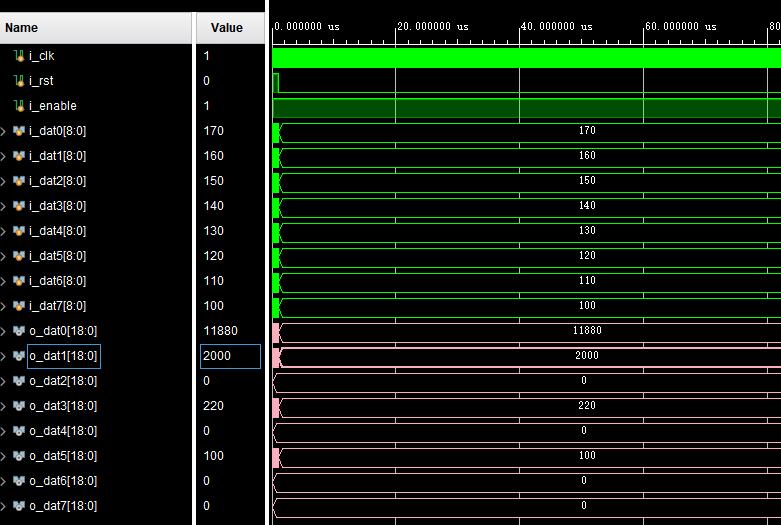
Task: Click the i_dat1[8:0] bus icon
Action: click(19, 156)
